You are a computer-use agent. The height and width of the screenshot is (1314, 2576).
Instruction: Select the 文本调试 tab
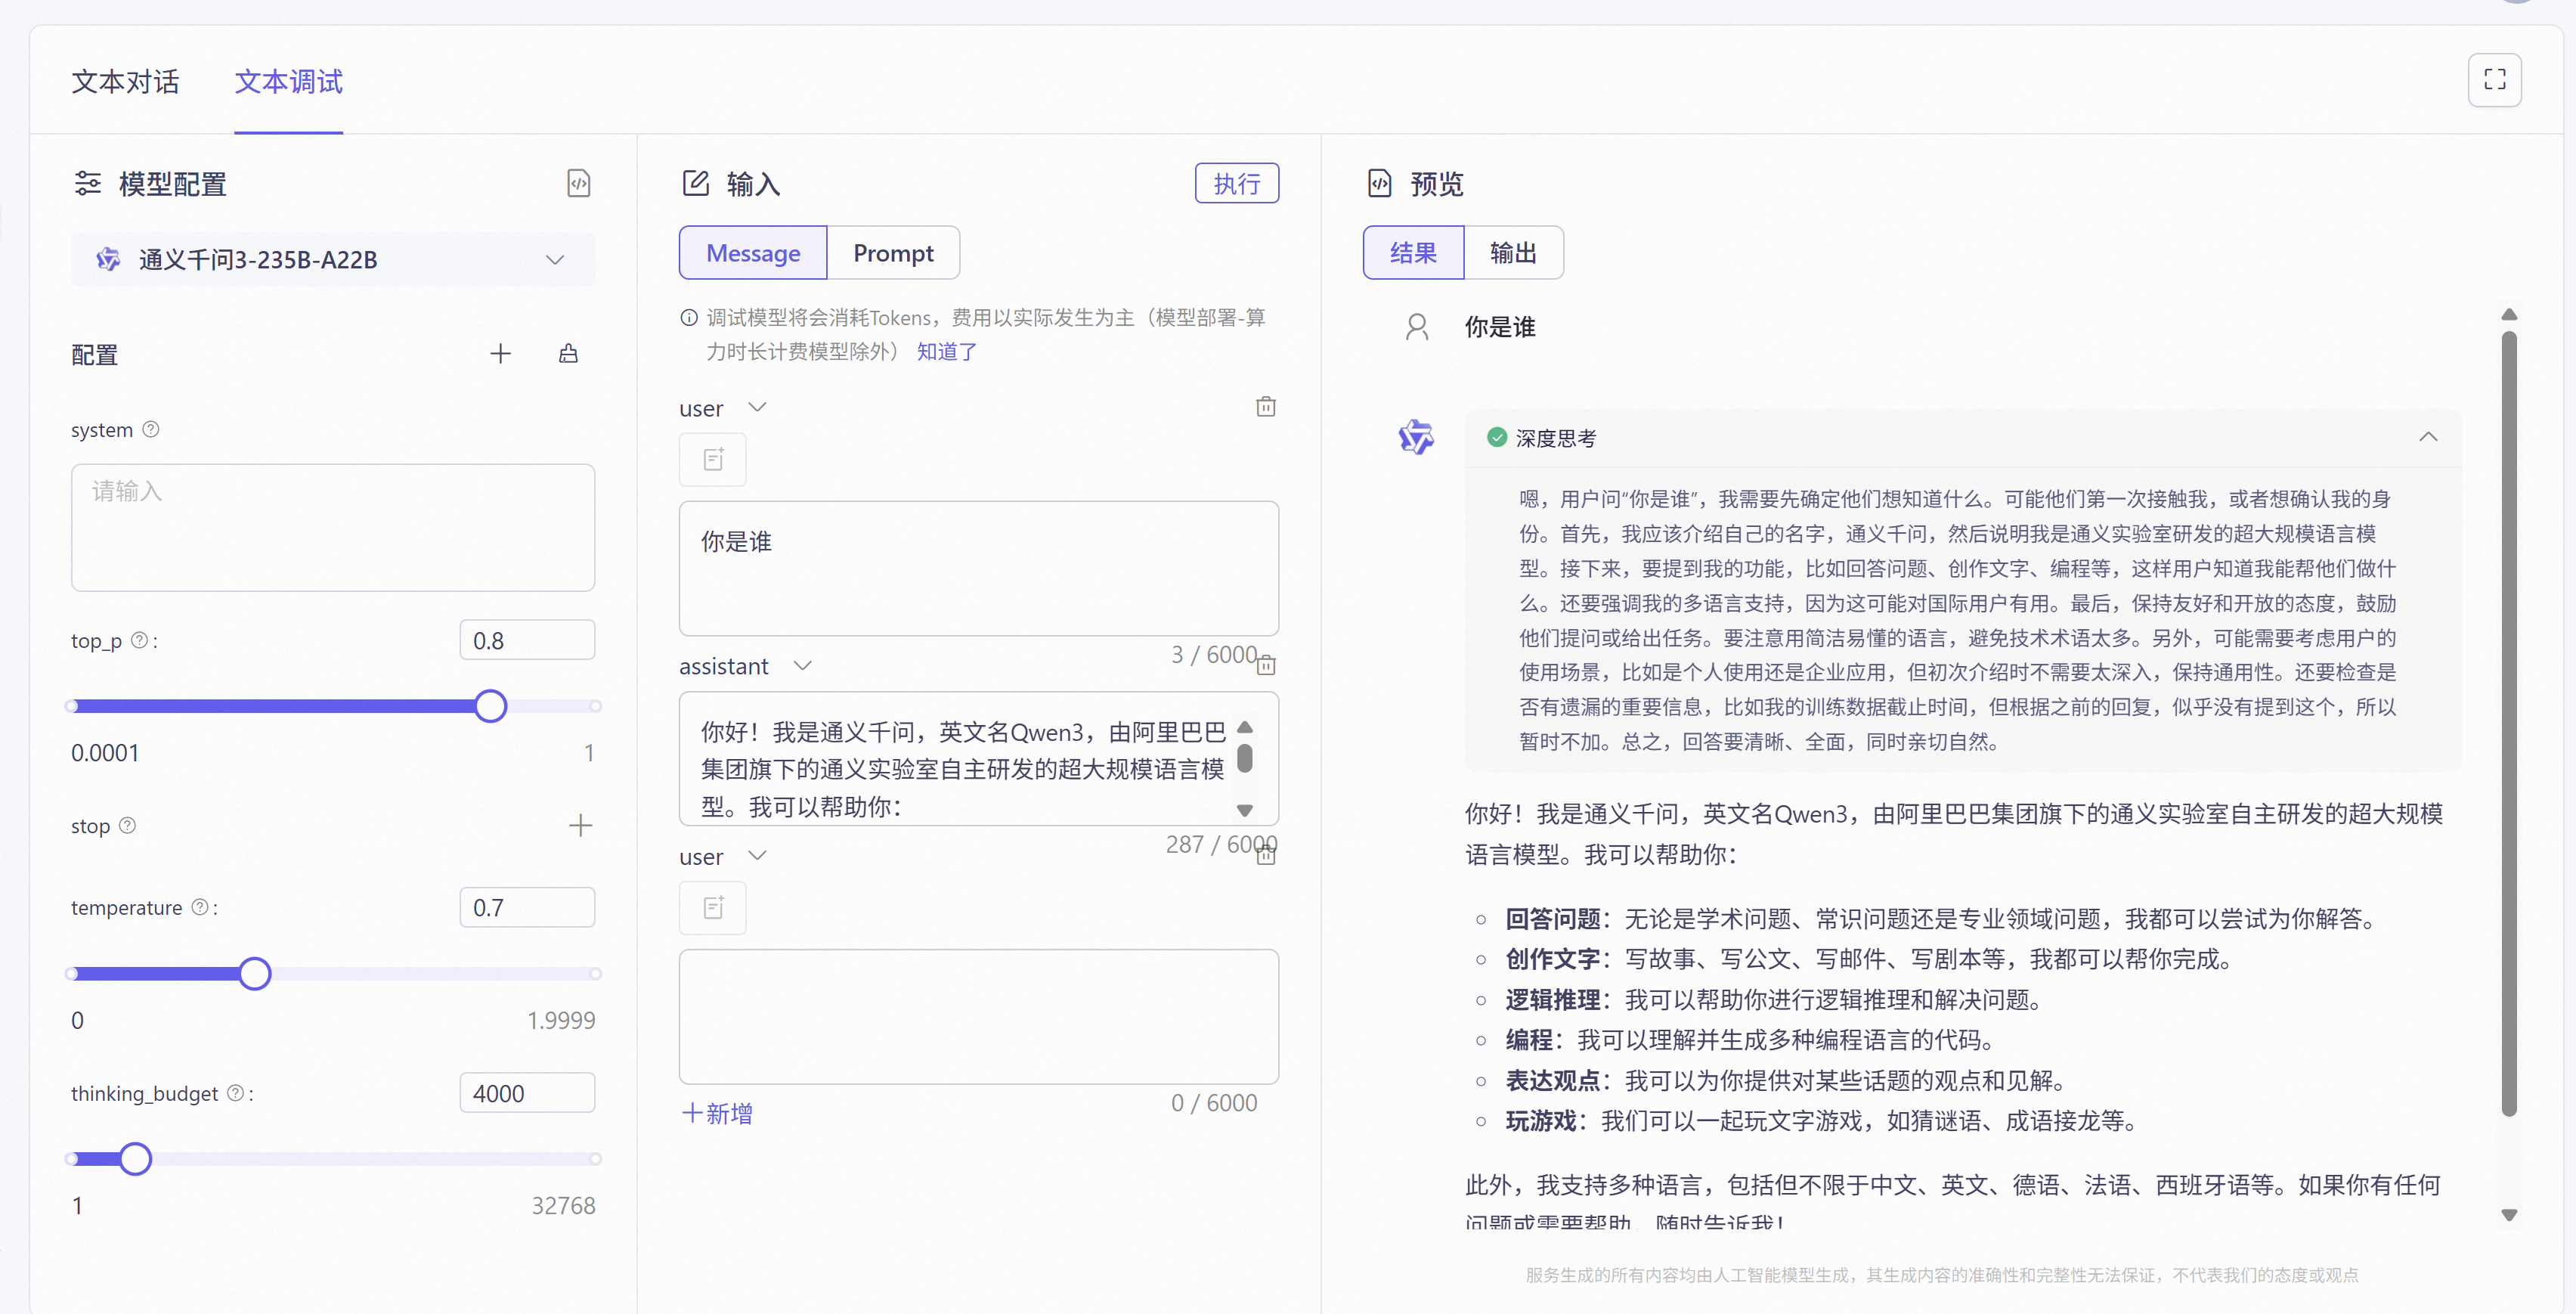click(288, 82)
